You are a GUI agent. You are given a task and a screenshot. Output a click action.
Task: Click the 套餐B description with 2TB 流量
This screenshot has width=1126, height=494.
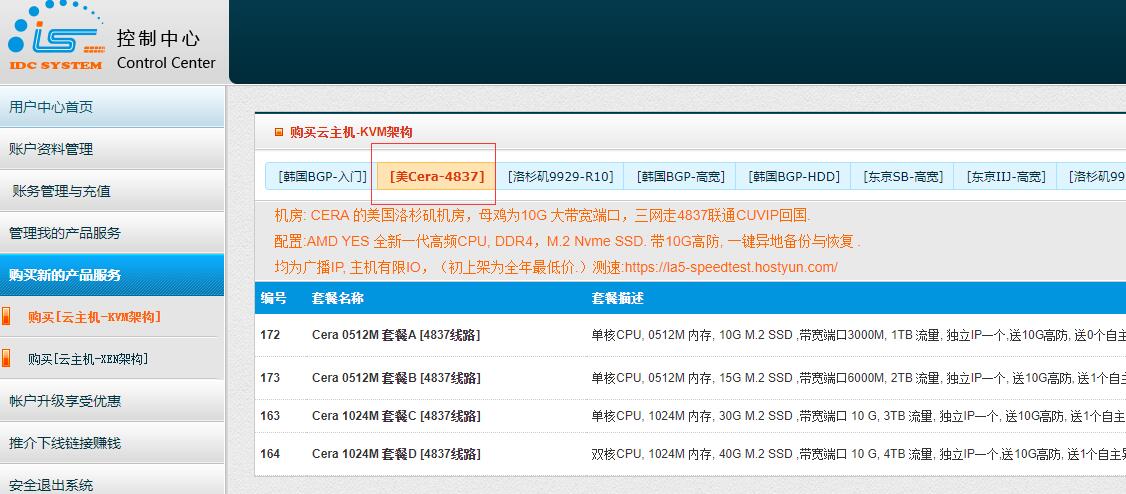coord(858,378)
